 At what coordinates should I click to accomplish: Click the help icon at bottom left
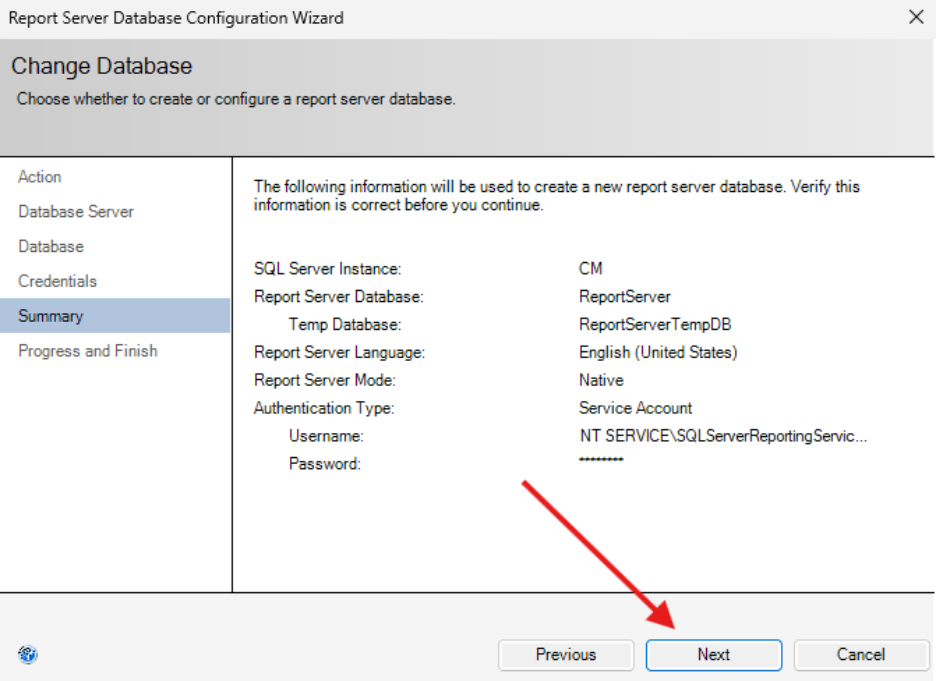coord(28,655)
